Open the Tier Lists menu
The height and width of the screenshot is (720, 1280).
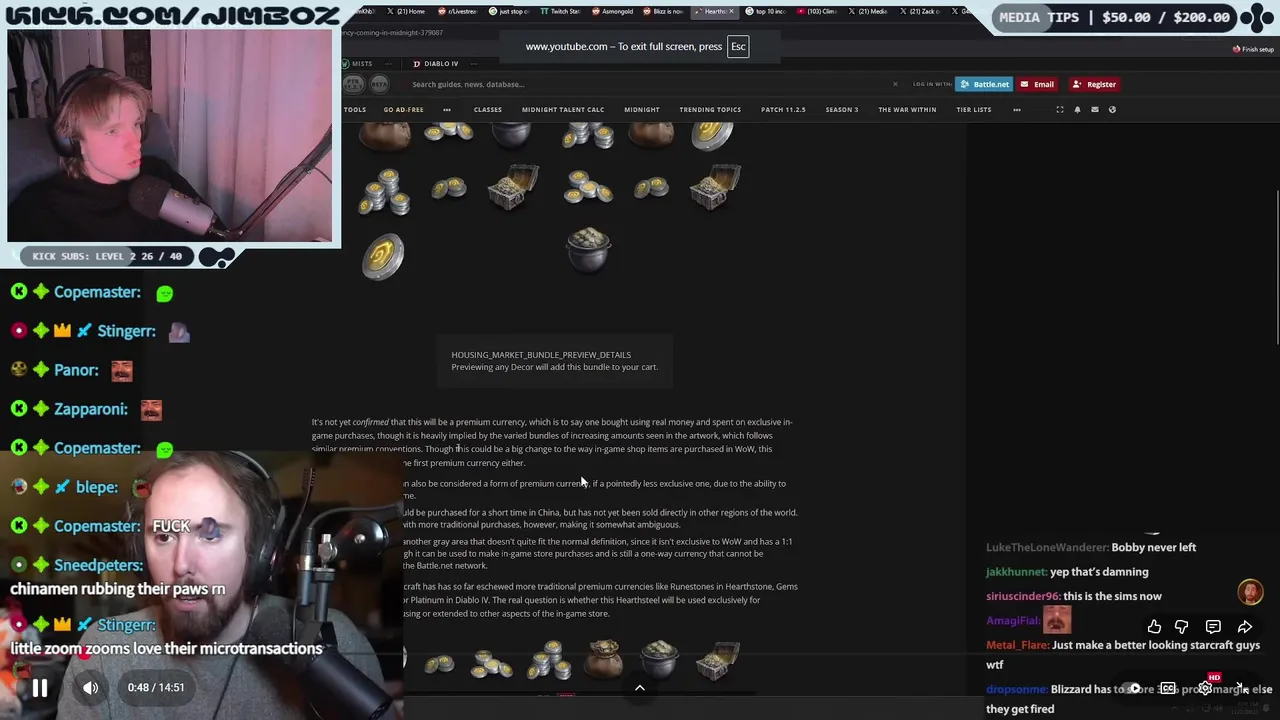tap(974, 110)
